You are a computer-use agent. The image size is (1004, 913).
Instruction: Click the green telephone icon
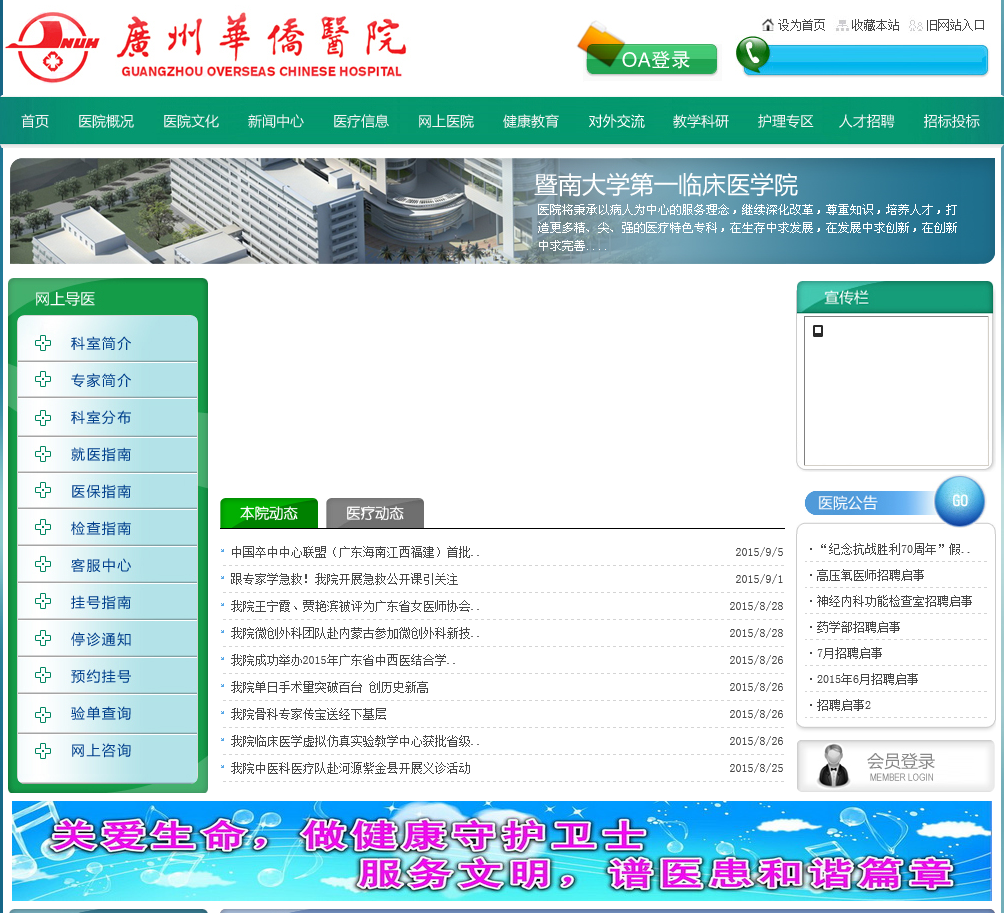click(x=752, y=54)
